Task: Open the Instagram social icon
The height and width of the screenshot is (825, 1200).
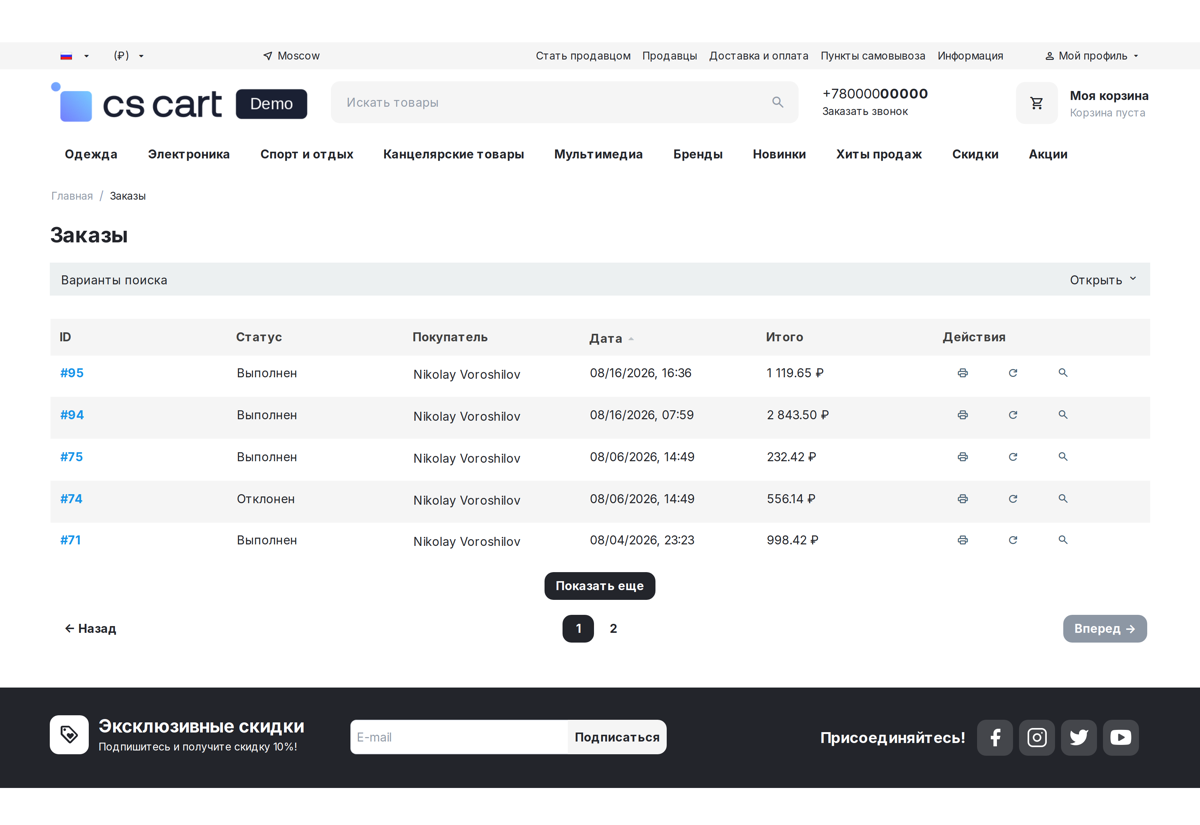Action: click(x=1037, y=738)
